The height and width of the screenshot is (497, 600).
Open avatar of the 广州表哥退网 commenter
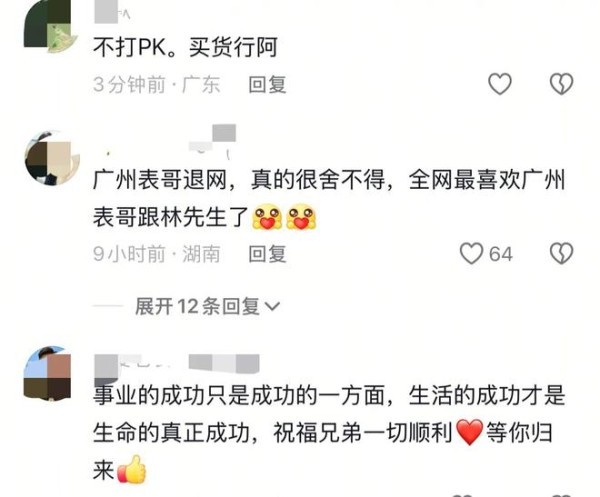(x=52, y=158)
